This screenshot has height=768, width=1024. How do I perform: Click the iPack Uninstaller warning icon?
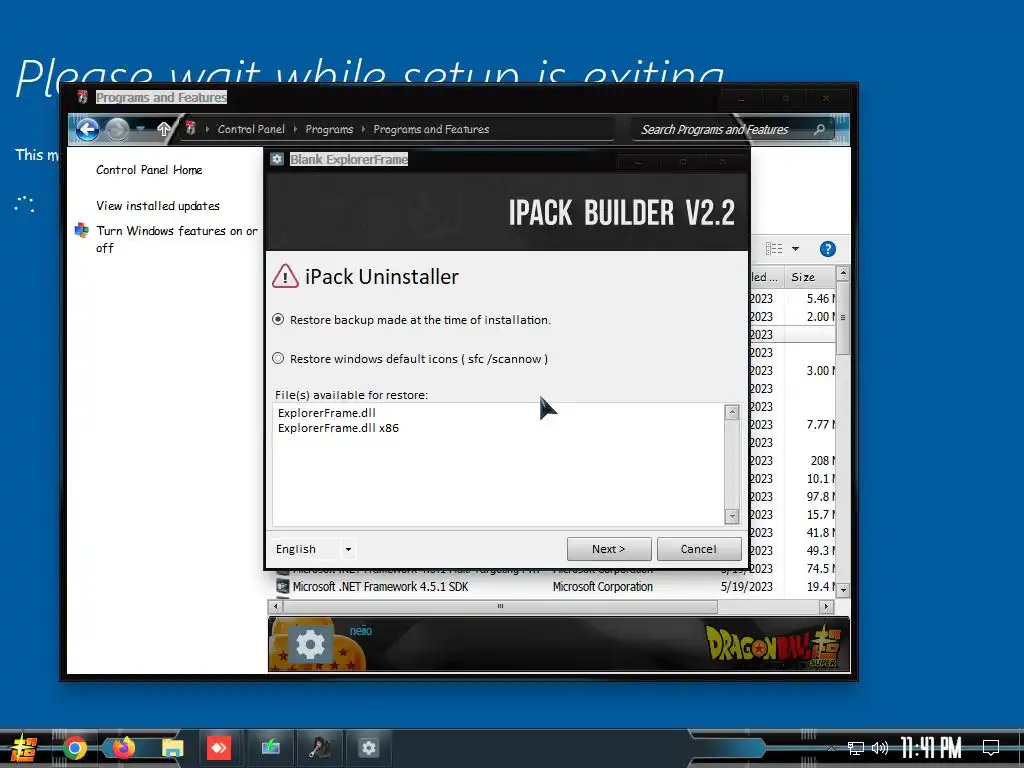(285, 276)
